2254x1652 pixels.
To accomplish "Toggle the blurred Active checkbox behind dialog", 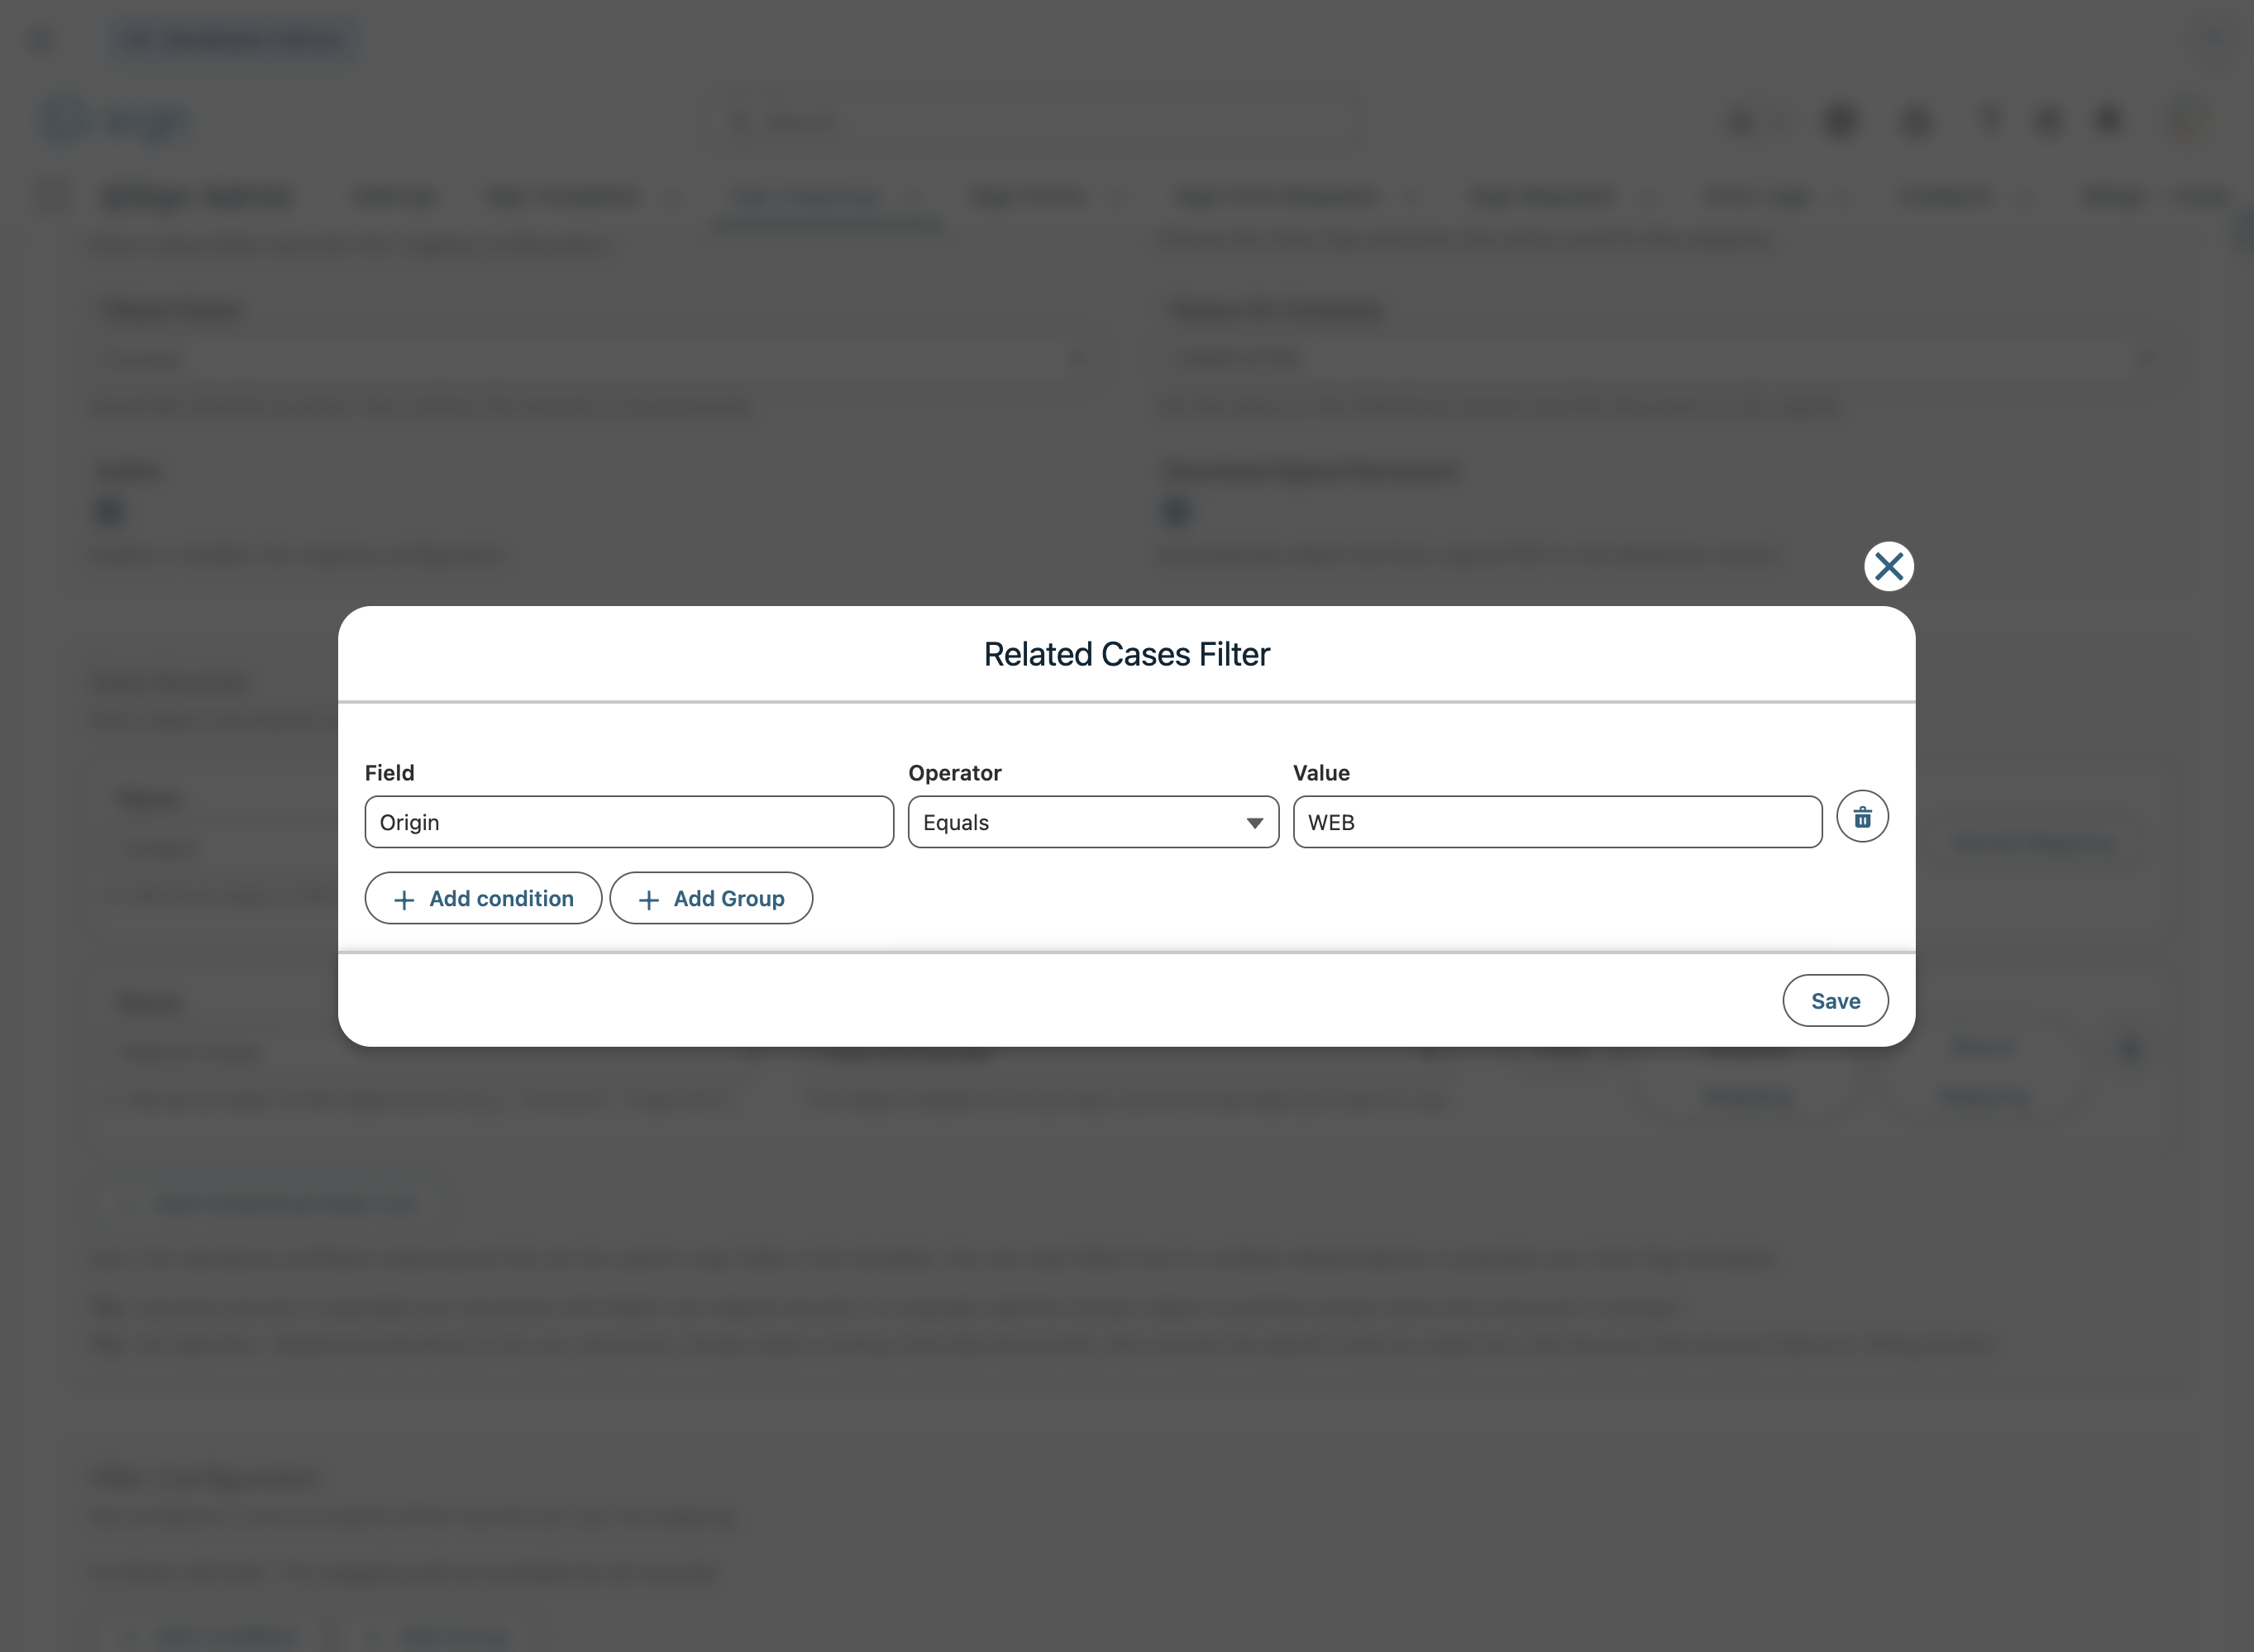I will click(x=109, y=512).
